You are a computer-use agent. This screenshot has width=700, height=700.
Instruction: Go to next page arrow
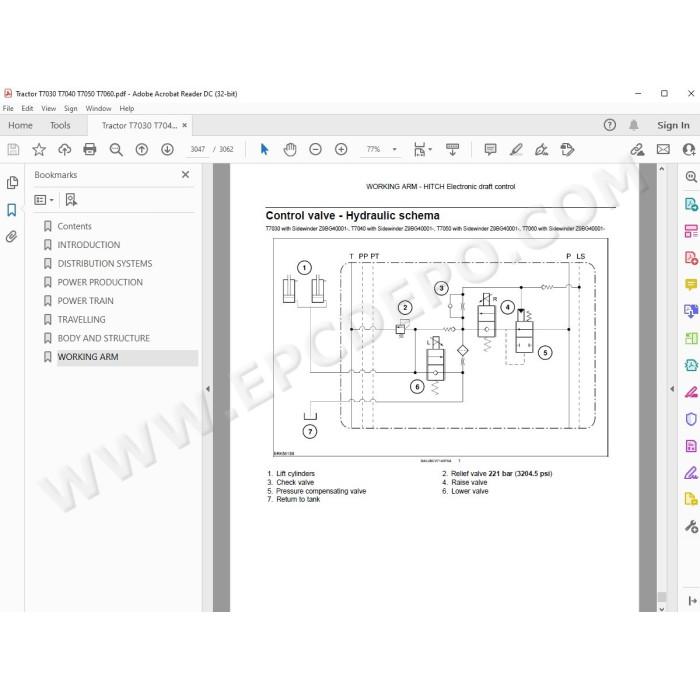(x=167, y=149)
